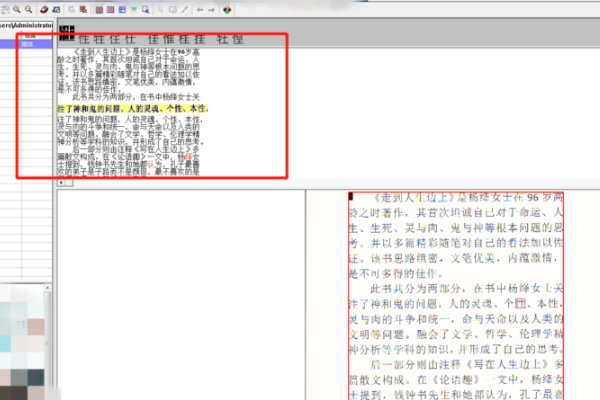Click the red marked character 认 in the recognized text
The image size is (600, 400).
(152, 164)
